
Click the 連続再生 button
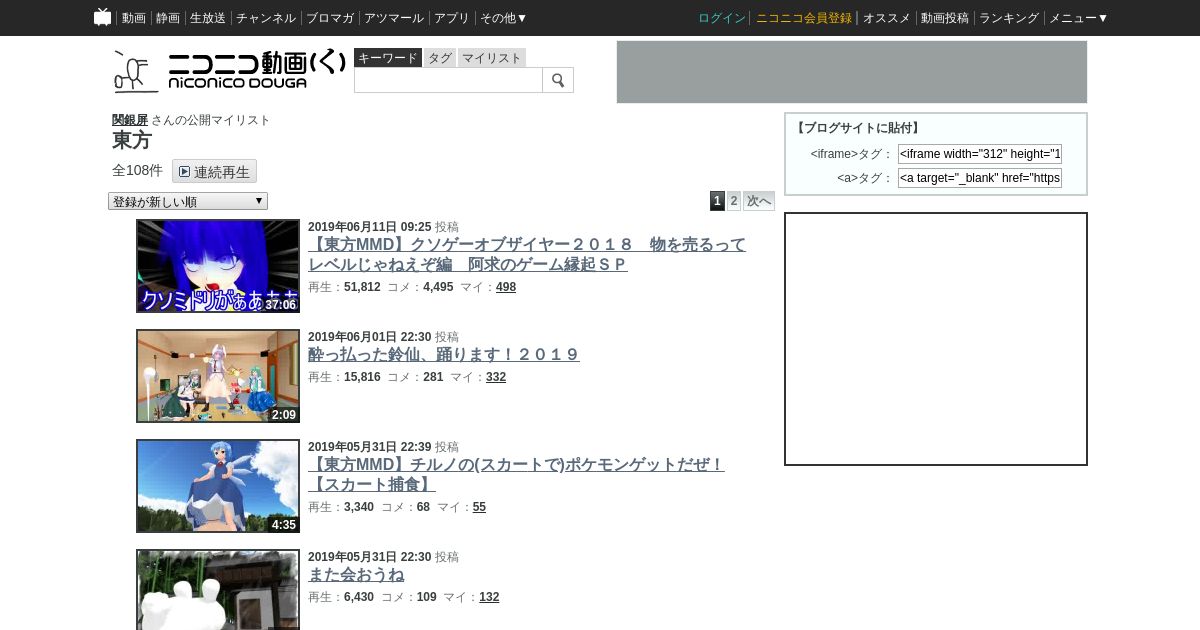214,171
